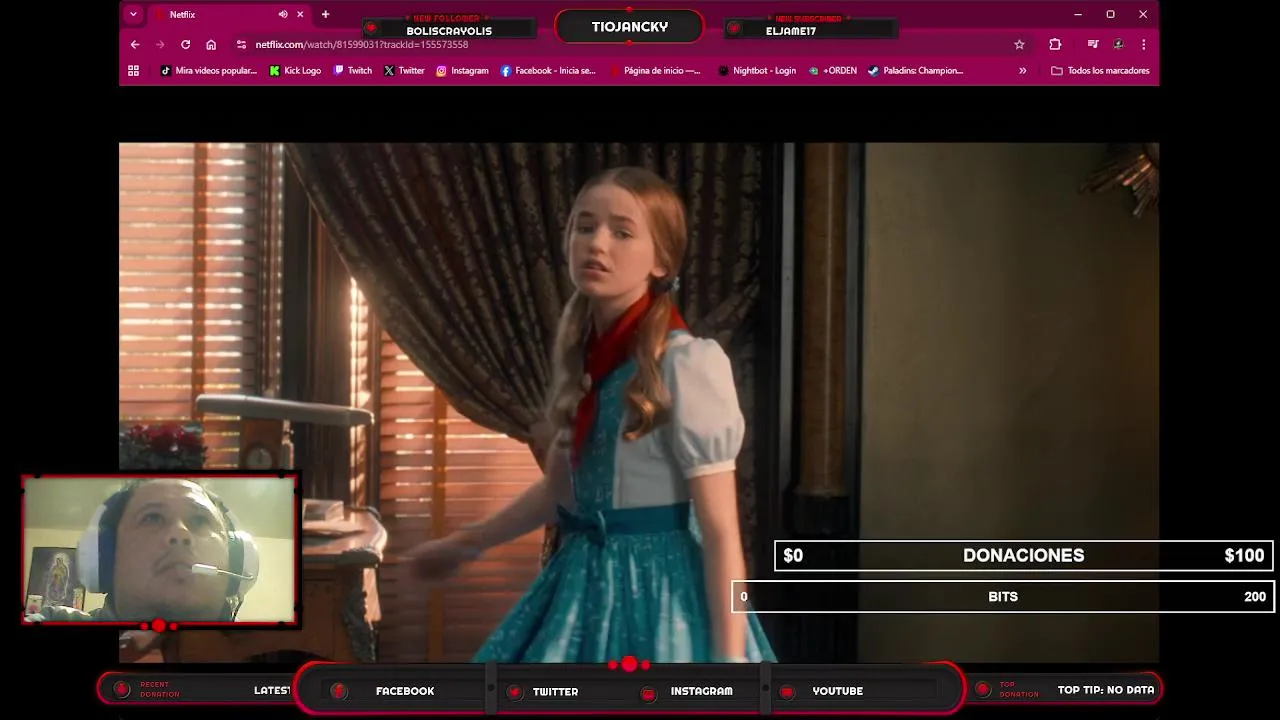1280x720 pixels.
Task: View site information icon in address bar
Action: click(241, 44)
